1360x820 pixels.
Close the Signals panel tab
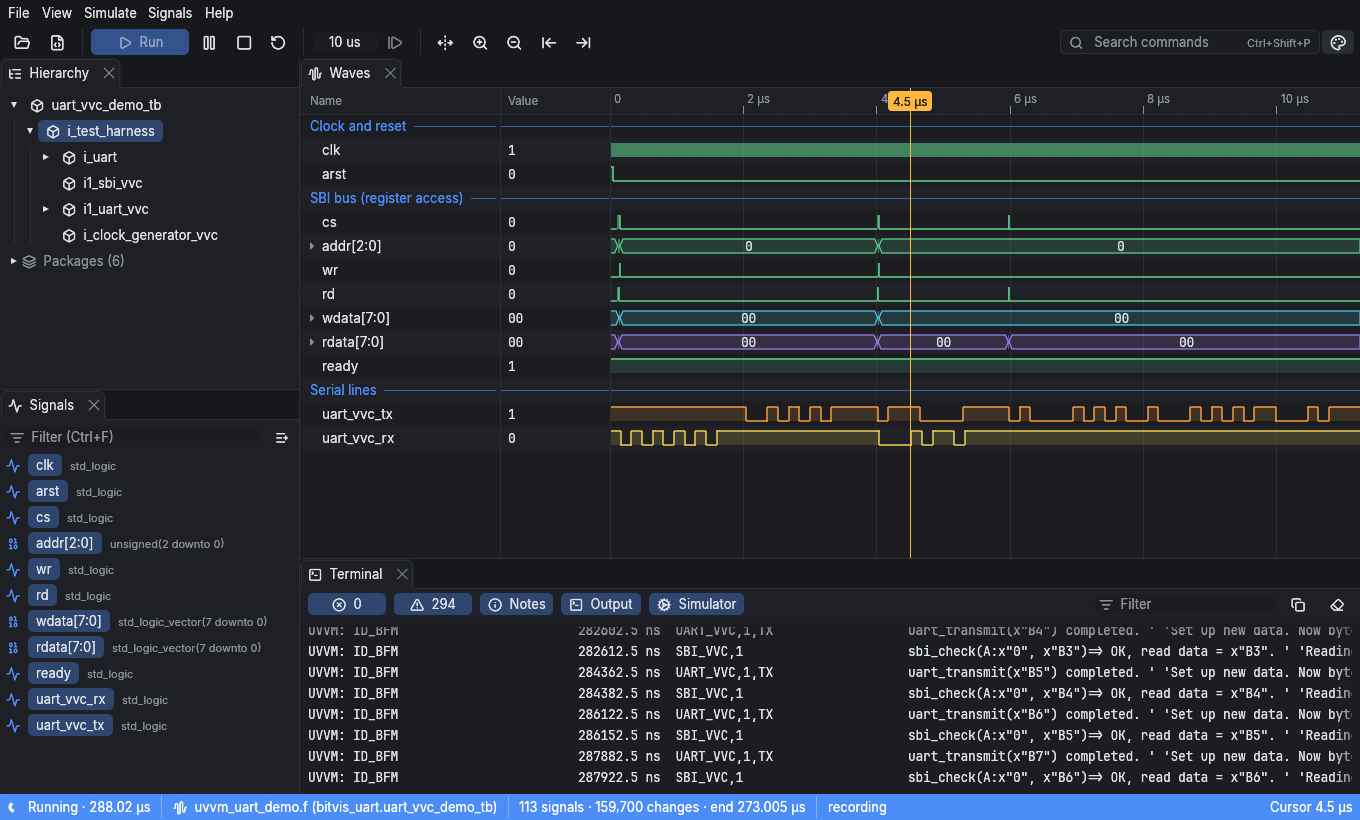coord(93,405)
